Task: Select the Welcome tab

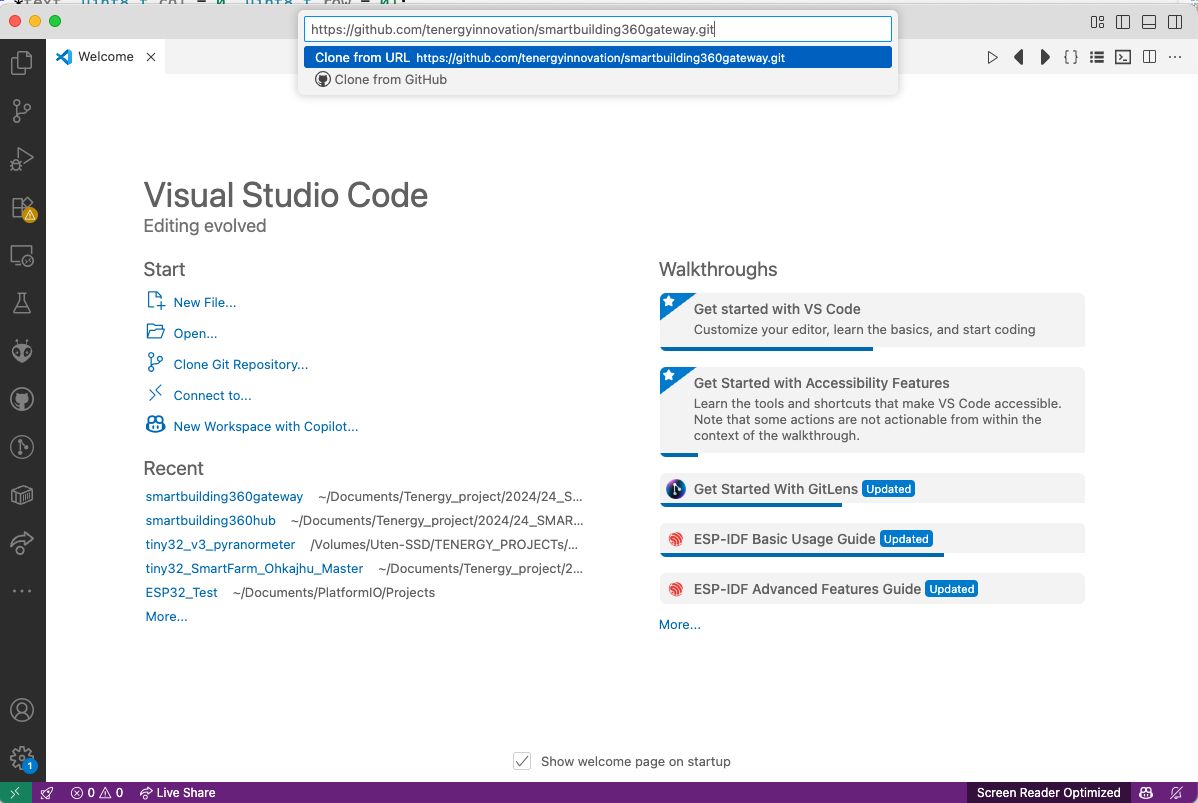Action: point(105,57)
